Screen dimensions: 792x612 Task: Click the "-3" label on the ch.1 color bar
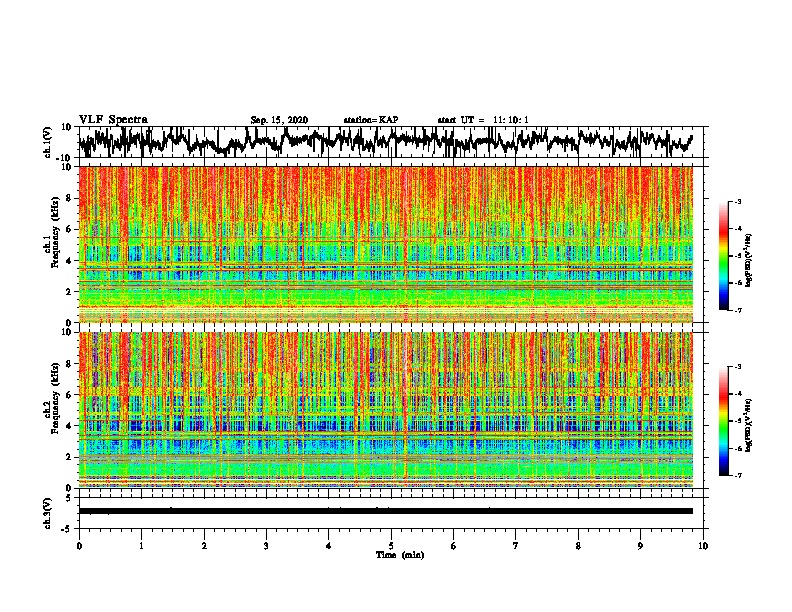coord(737,201)
